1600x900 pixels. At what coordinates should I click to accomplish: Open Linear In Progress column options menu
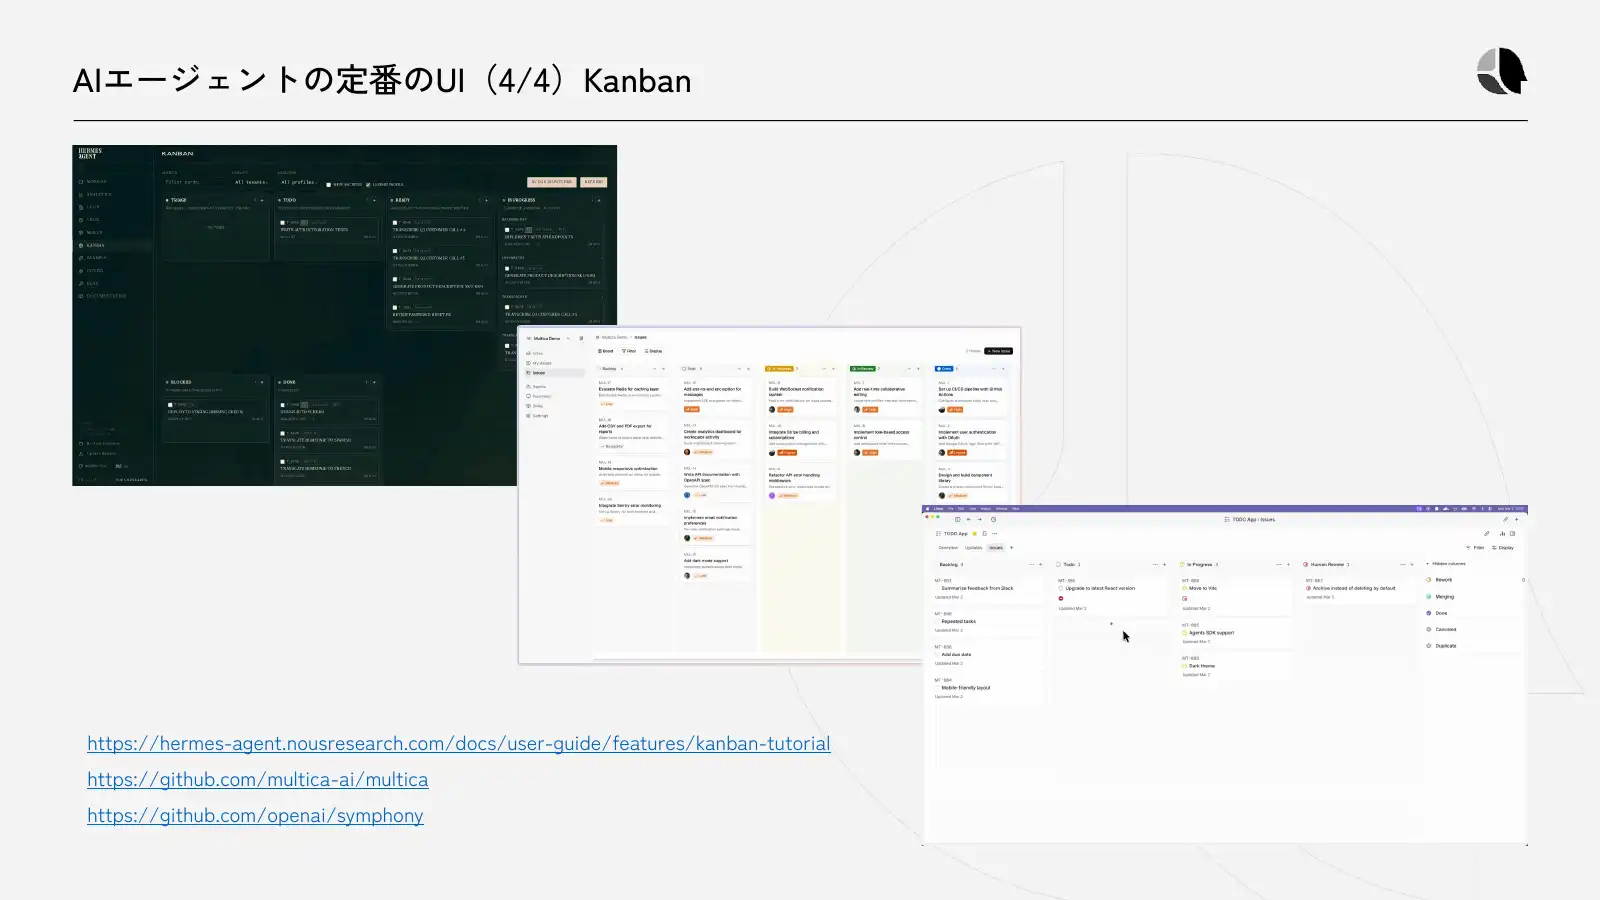click(x=1278, y=564)
